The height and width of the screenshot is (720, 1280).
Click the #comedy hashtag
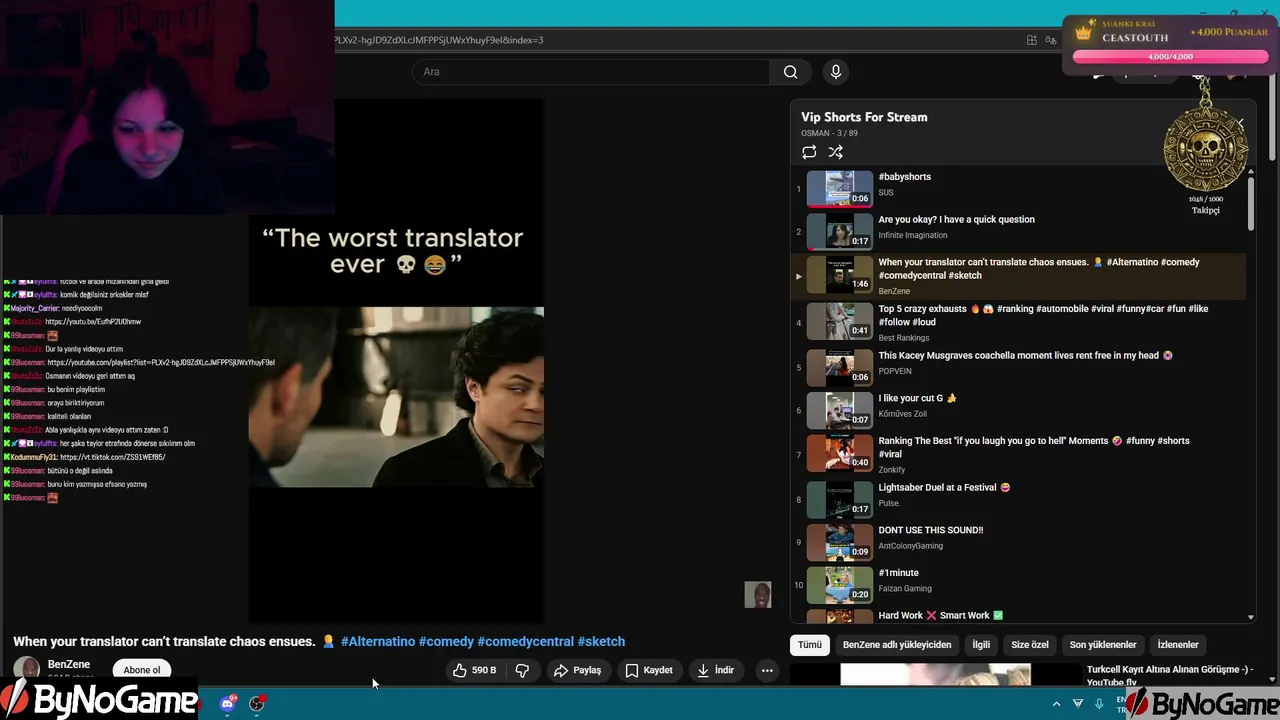(446, 641)
